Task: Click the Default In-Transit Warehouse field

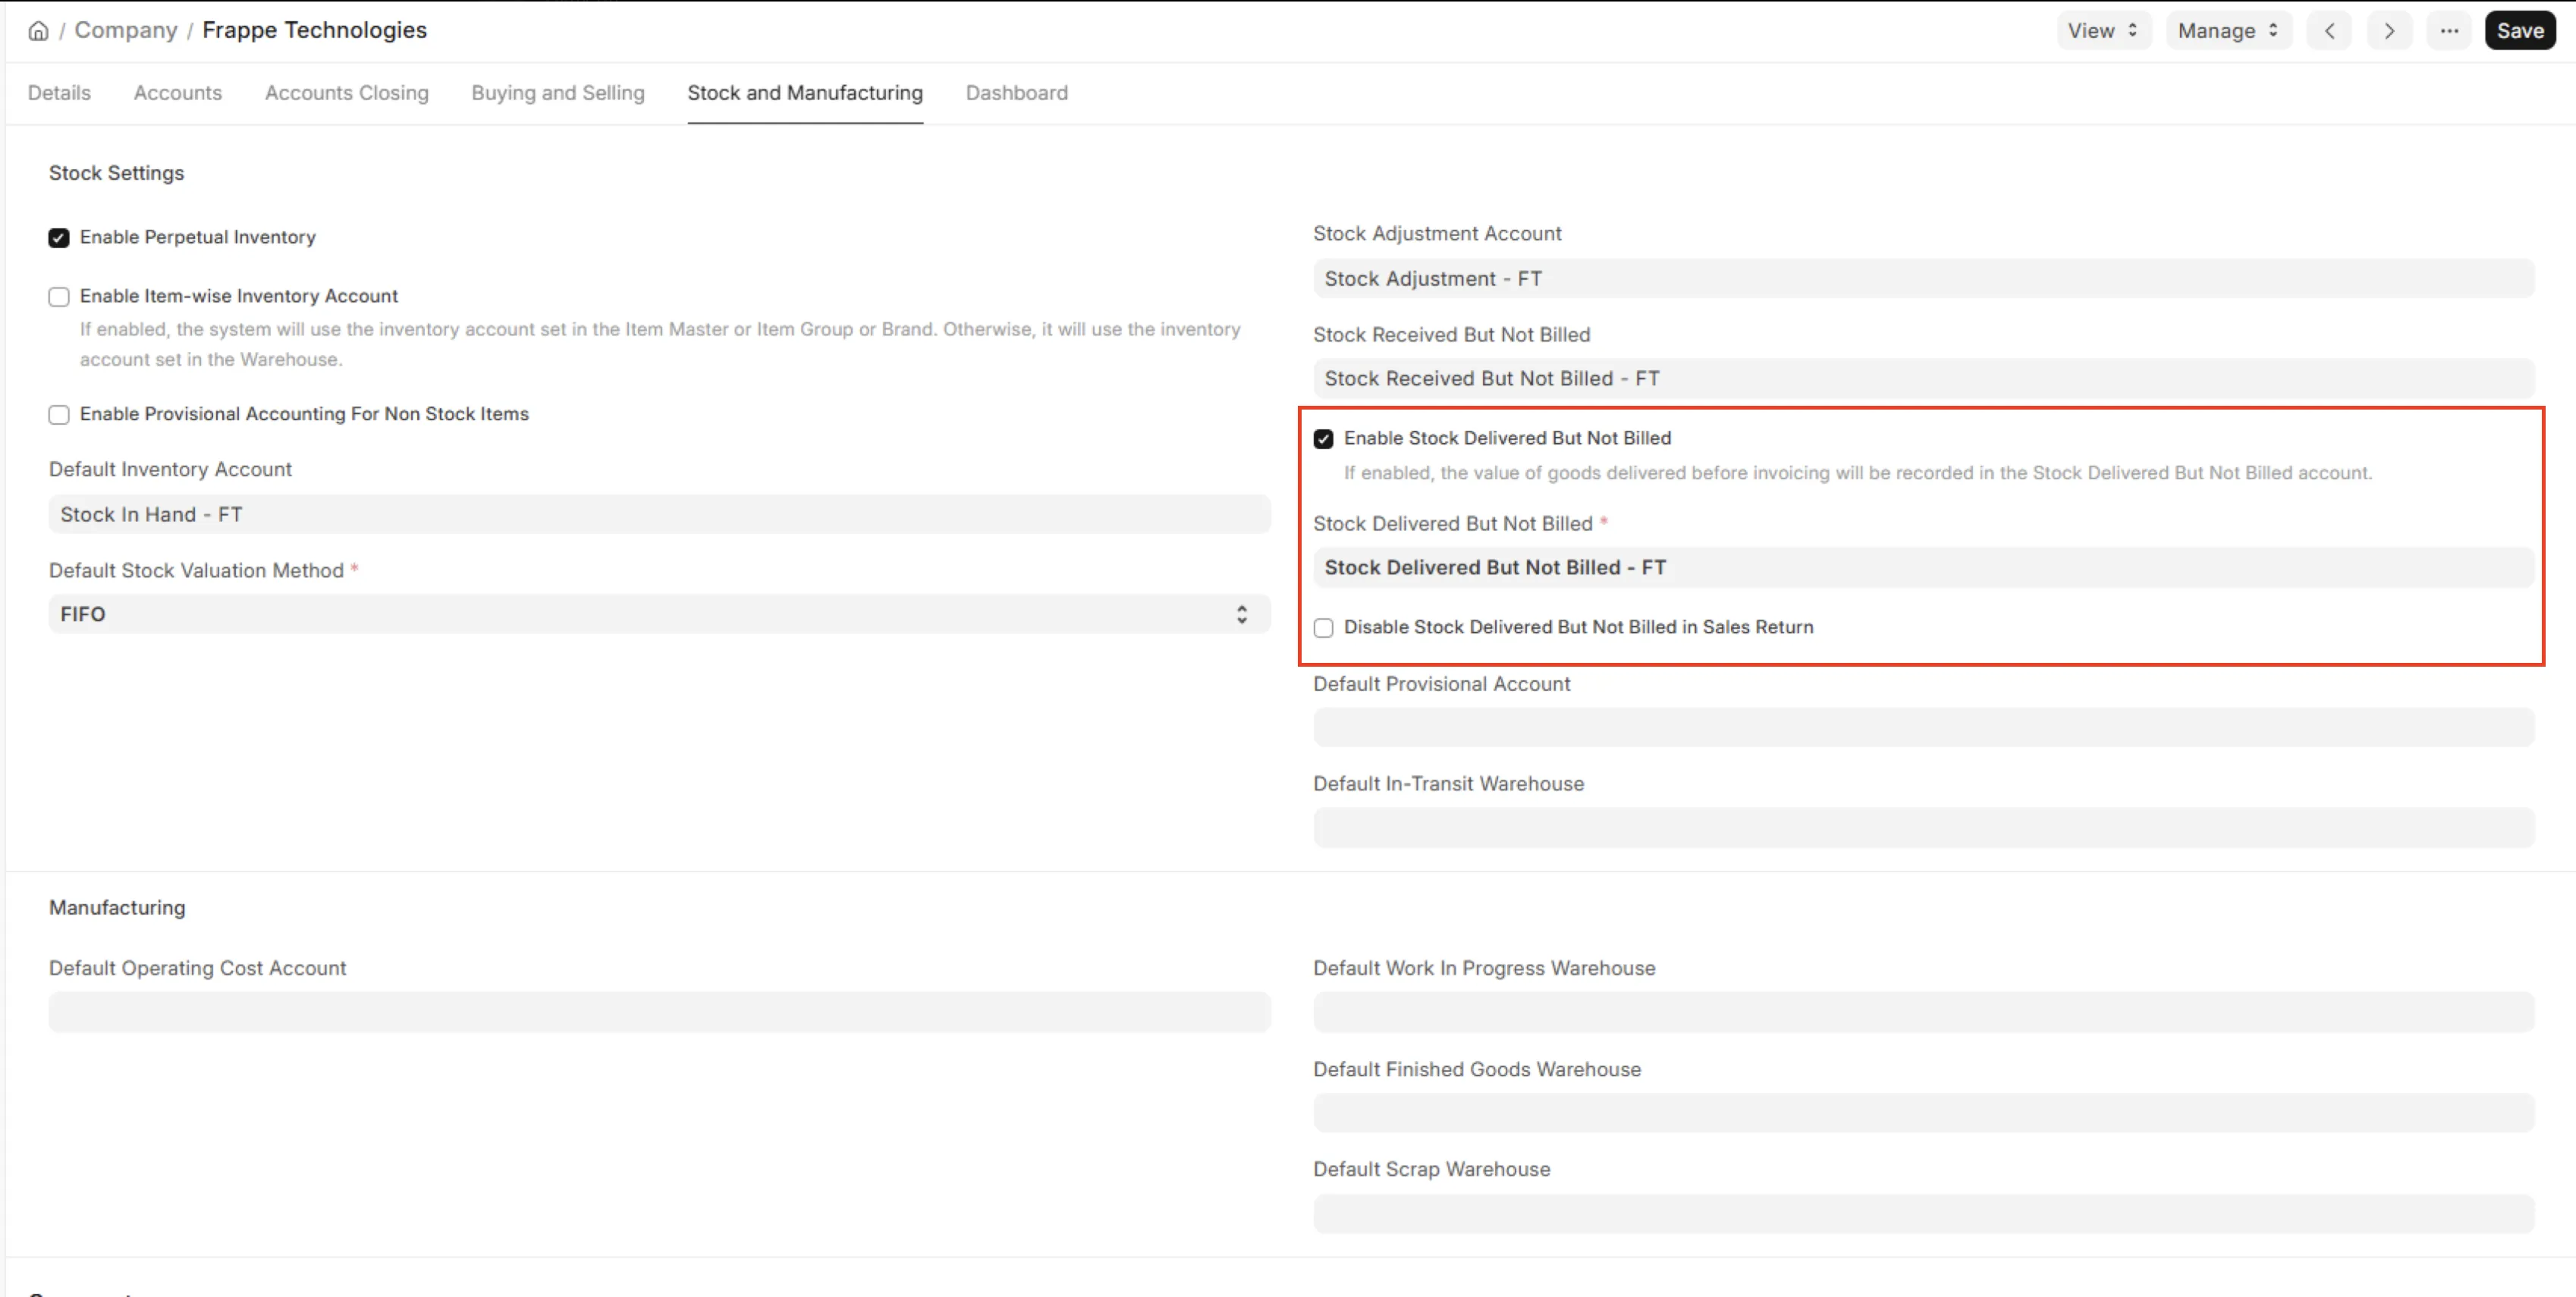Action: coord(1924,827)
